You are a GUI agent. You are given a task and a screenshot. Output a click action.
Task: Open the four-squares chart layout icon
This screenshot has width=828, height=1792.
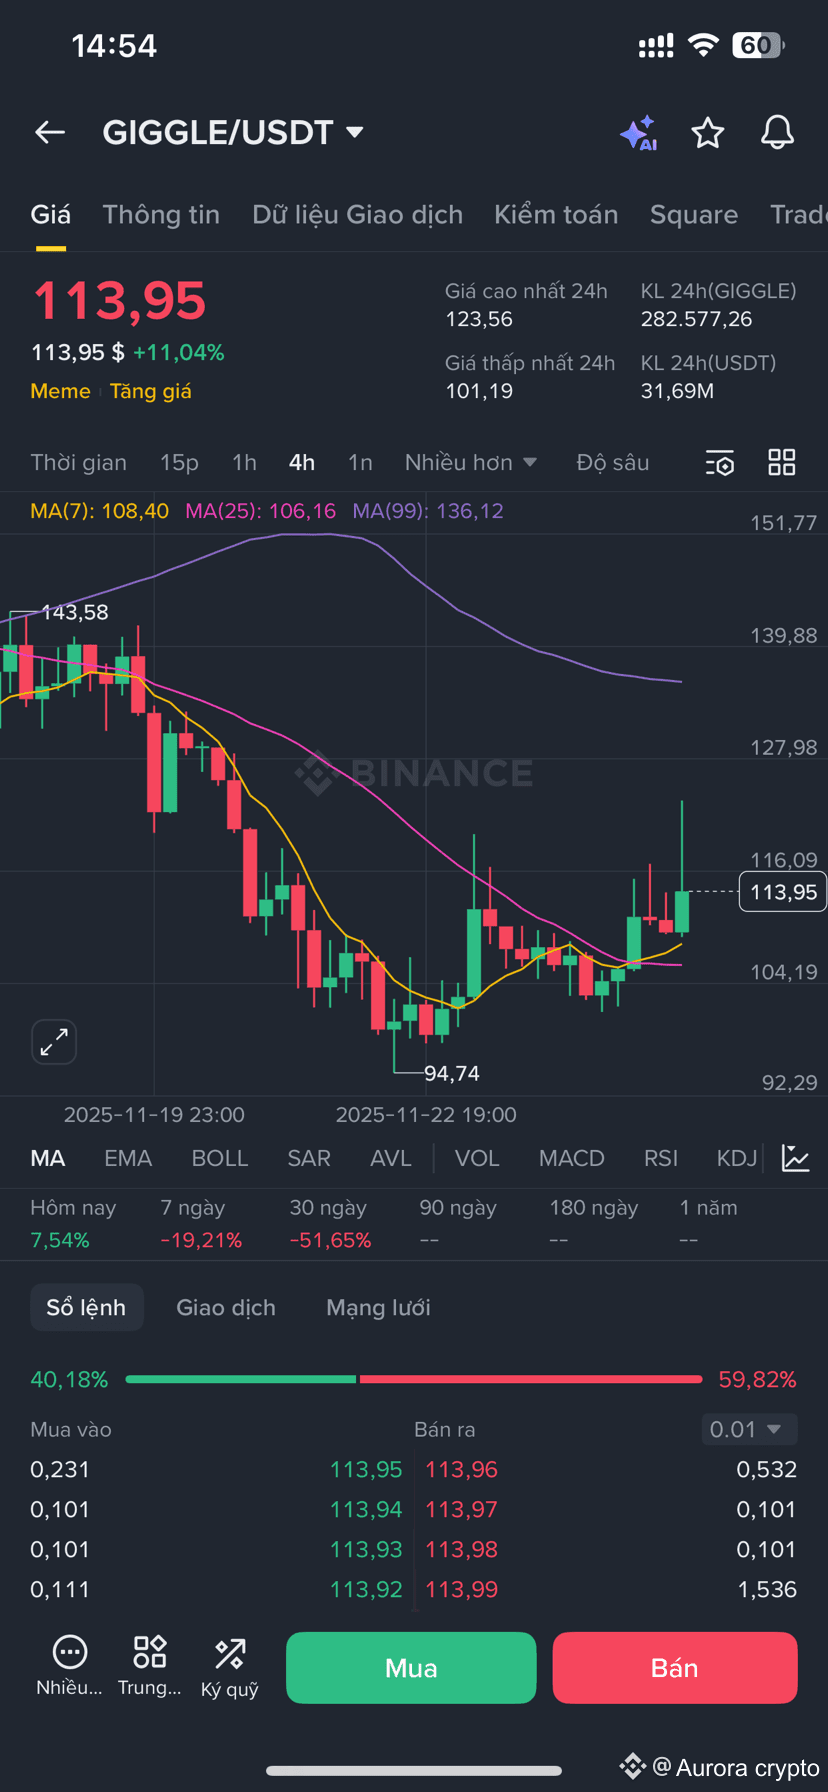tap(782, 462)
